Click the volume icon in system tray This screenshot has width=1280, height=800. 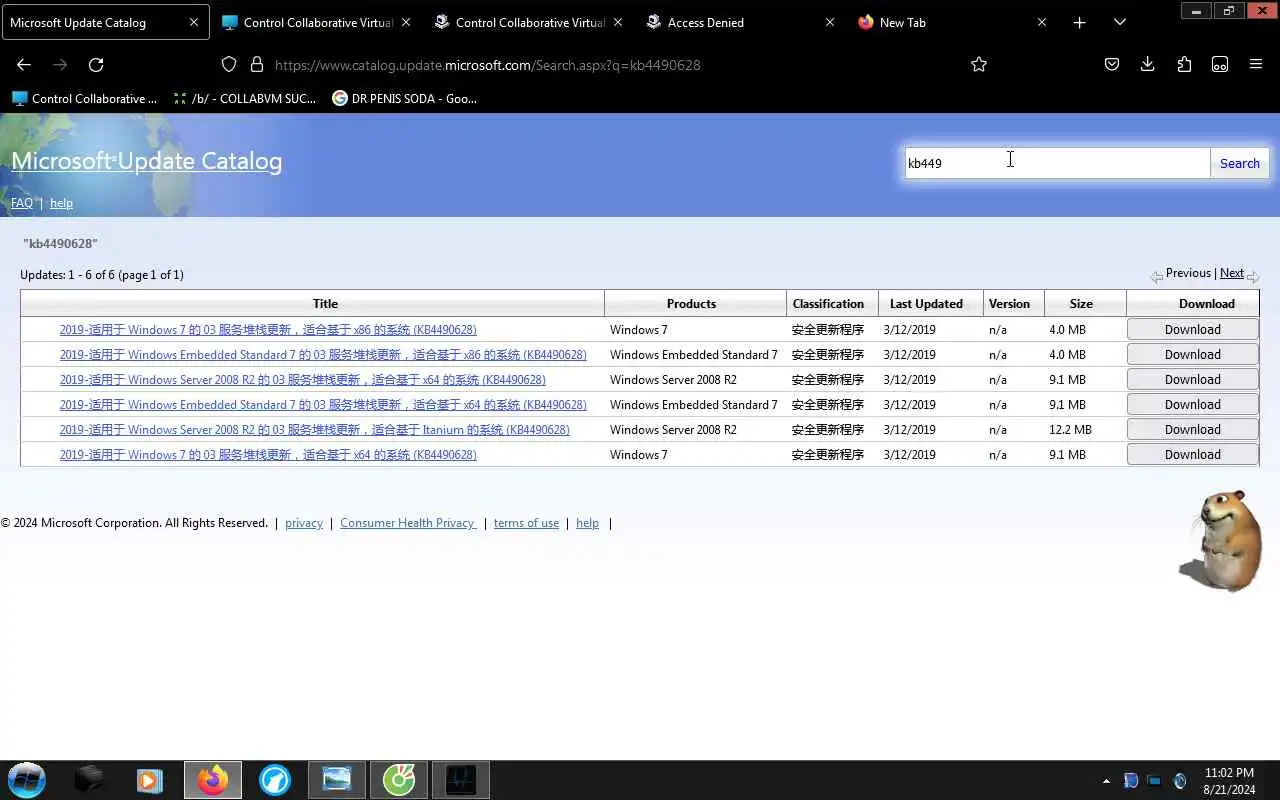[1180, 781]
